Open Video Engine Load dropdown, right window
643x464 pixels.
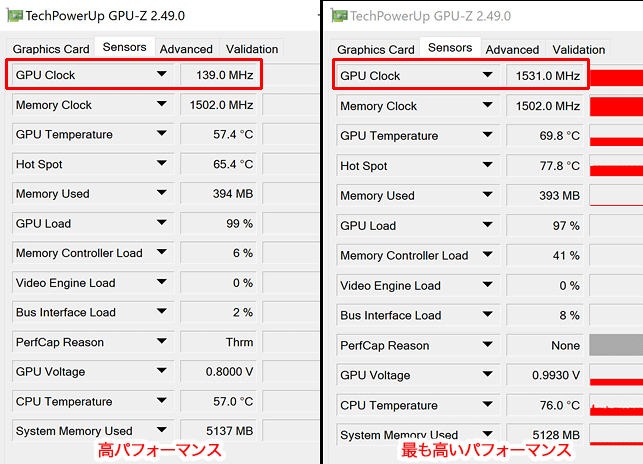(488, 285)
